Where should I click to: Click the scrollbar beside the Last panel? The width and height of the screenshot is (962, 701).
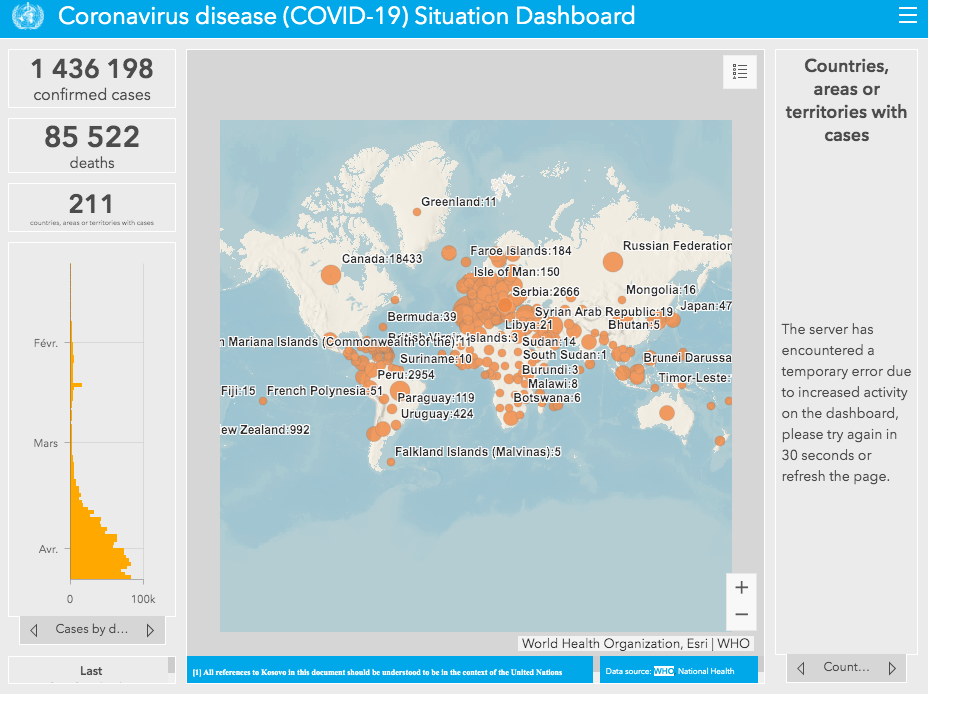[x=171, y=666]
